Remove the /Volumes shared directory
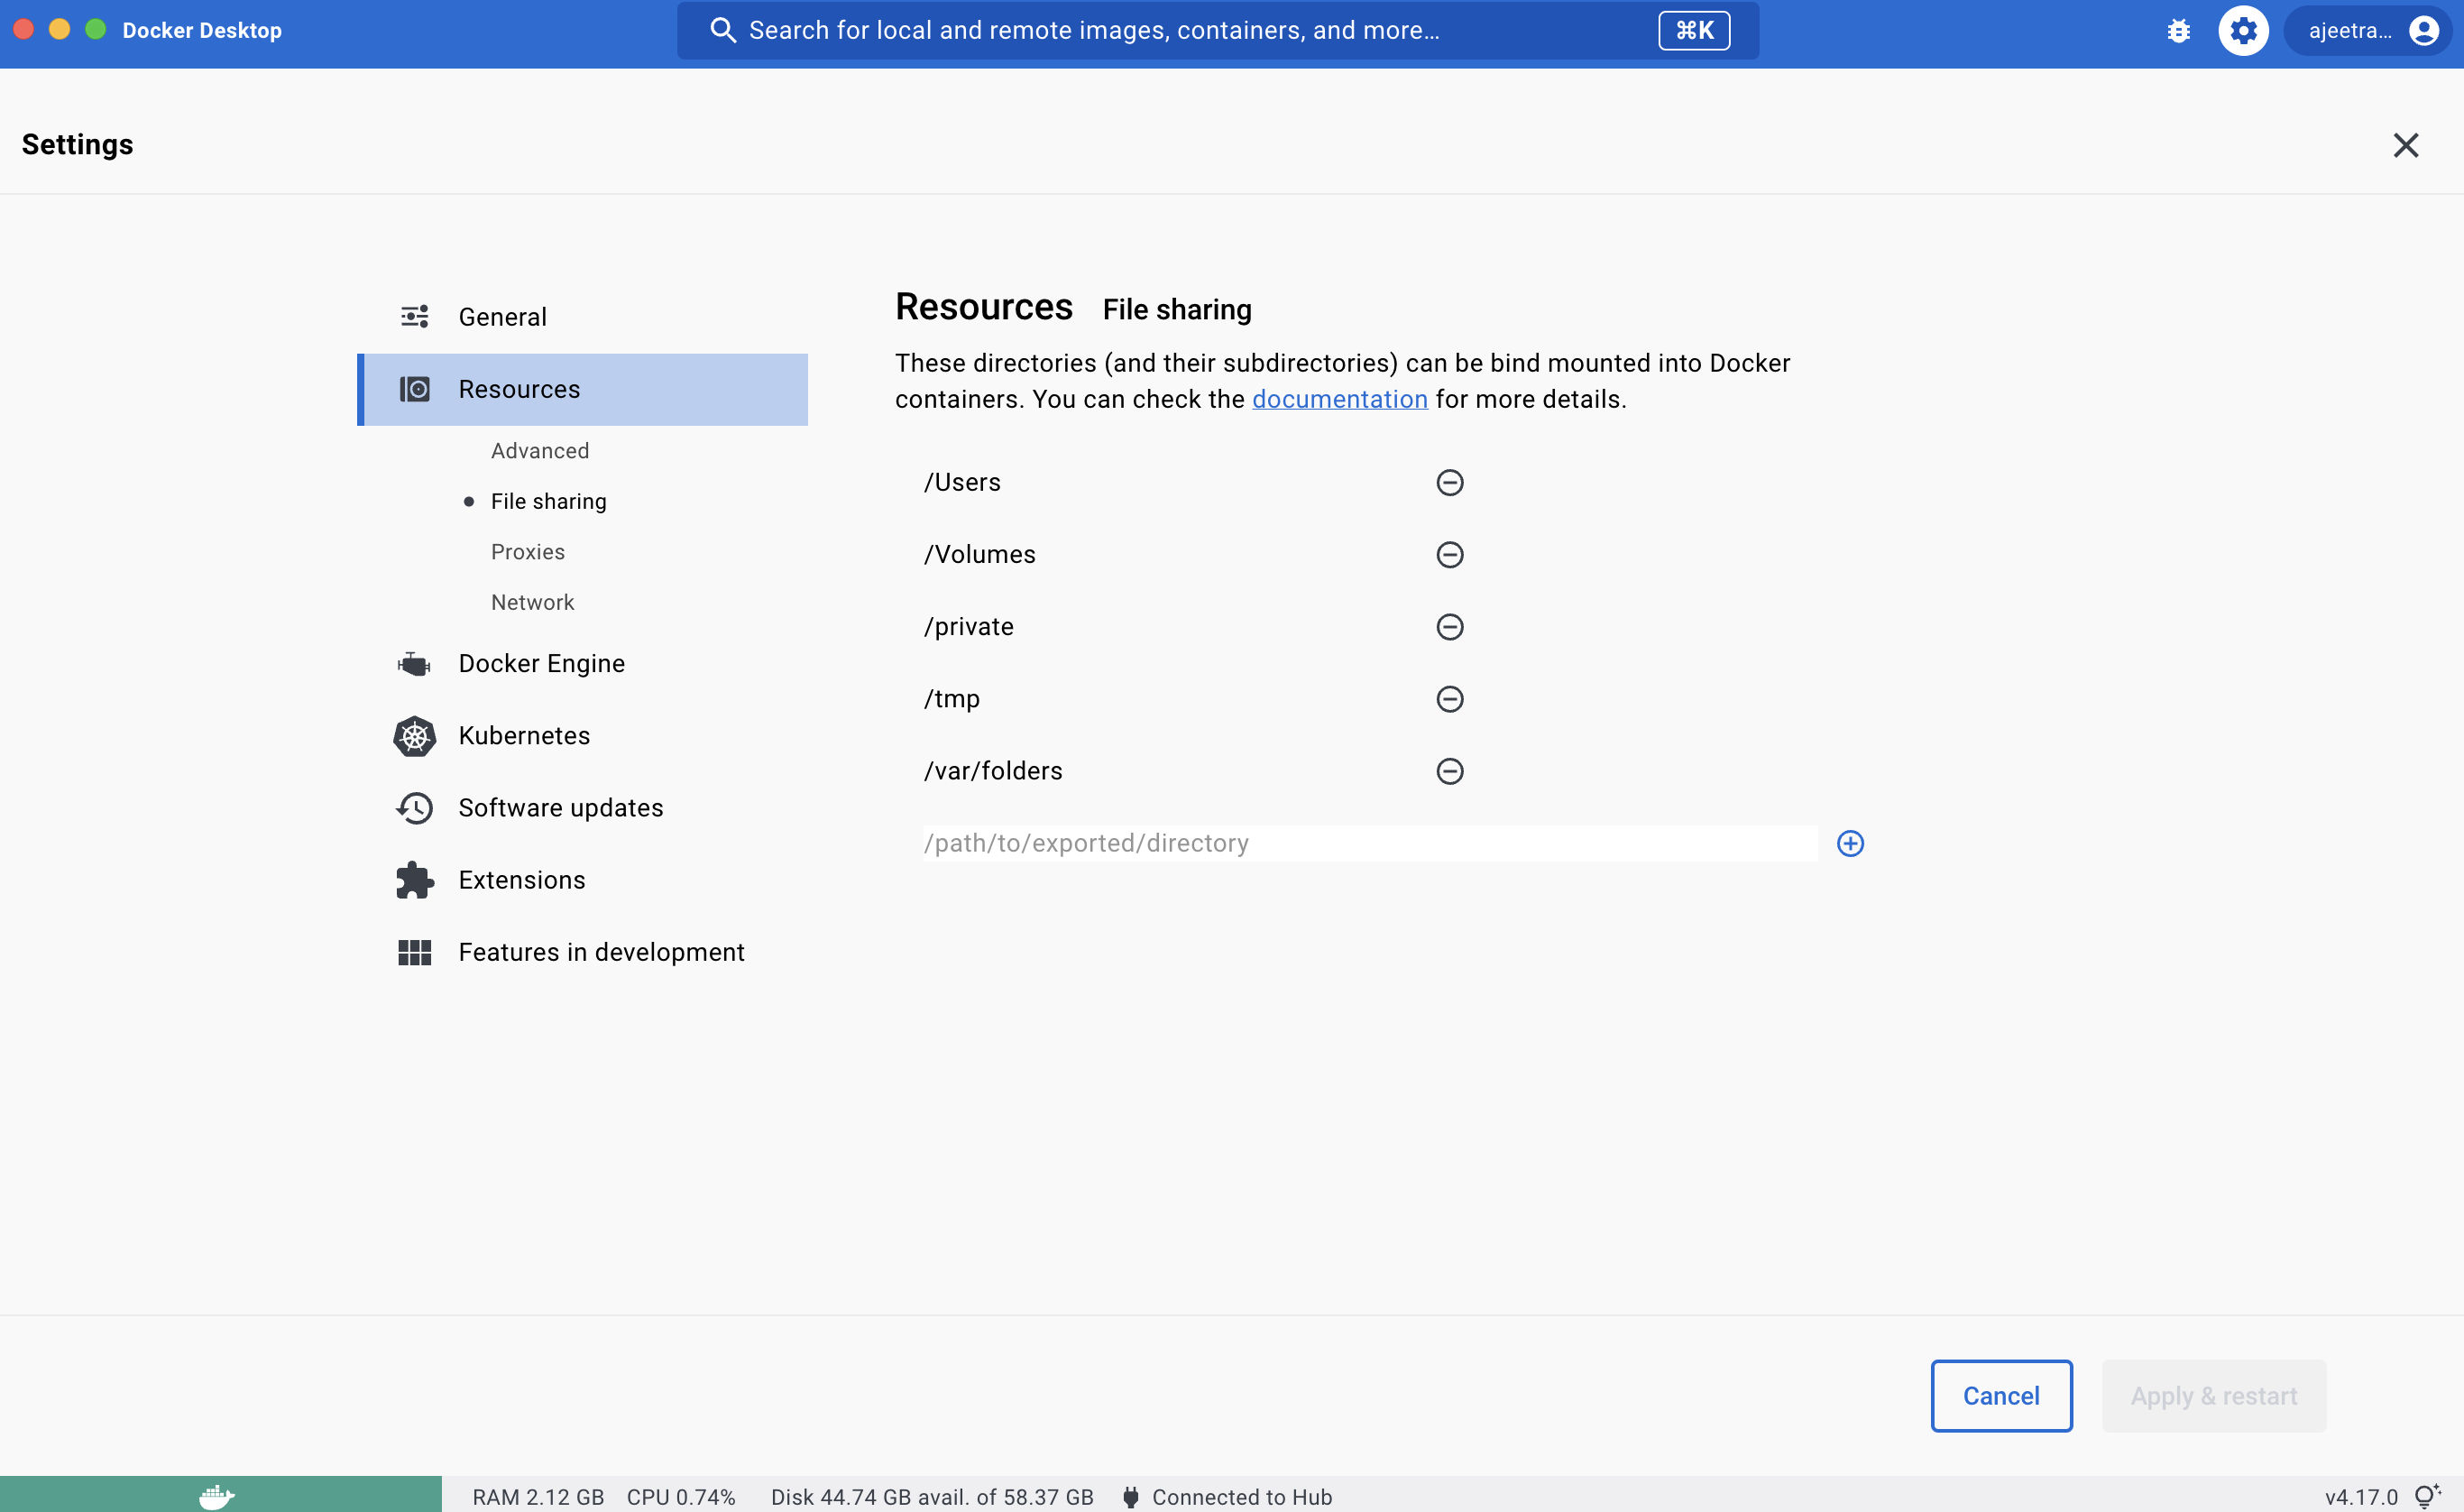The height and width of the screenshot is (1512, 2464). point(1450,555)
